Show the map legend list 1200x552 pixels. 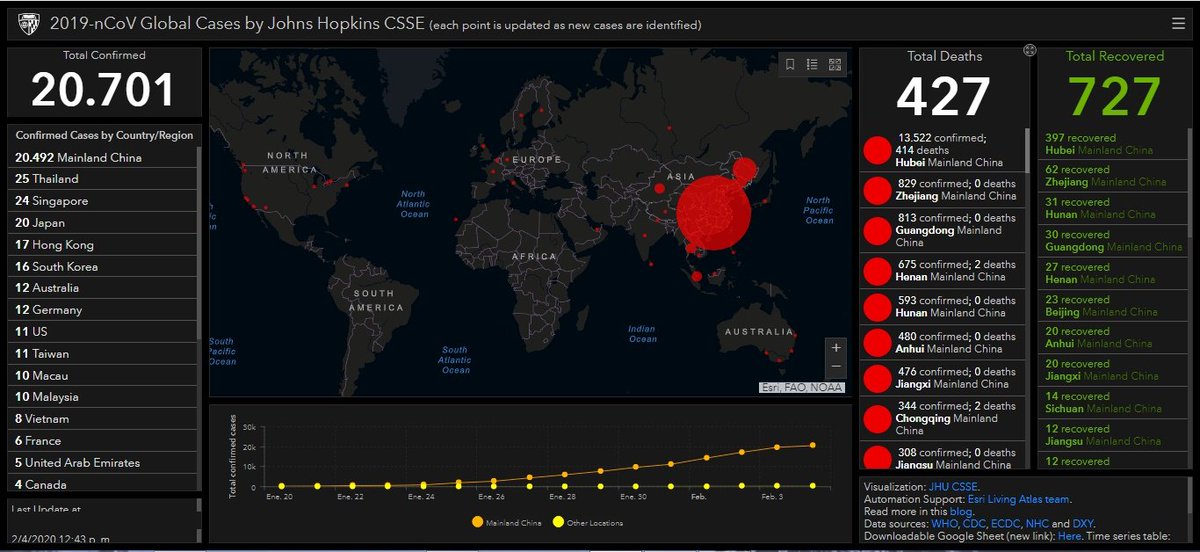coord(813,65)
